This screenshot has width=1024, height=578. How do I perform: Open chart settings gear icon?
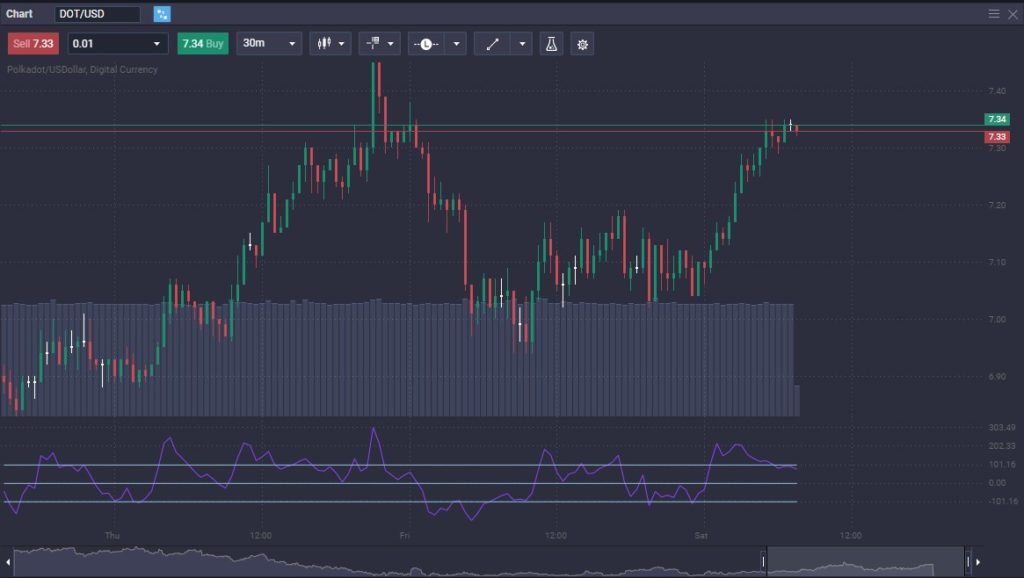tap(582, 44)
